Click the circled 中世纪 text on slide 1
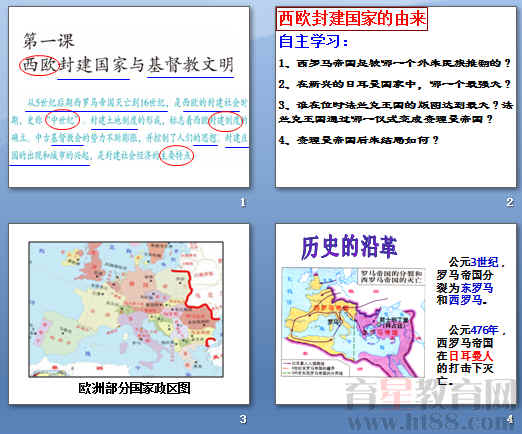The height and width of the screenshot is (434, 522). (62, 120)
